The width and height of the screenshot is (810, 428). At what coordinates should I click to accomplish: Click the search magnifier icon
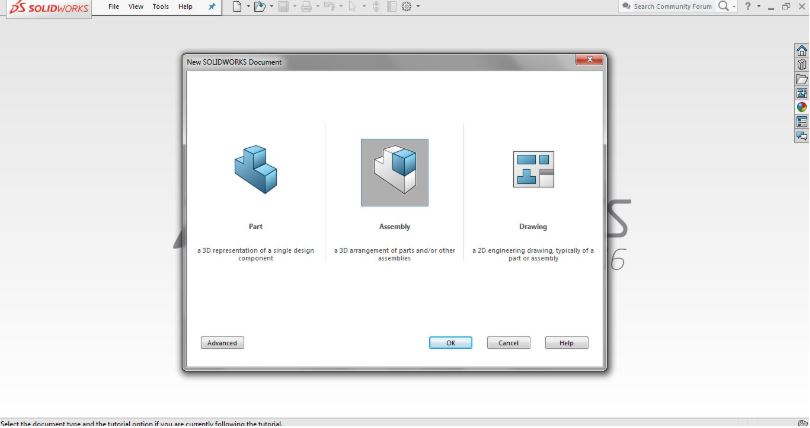724,6
